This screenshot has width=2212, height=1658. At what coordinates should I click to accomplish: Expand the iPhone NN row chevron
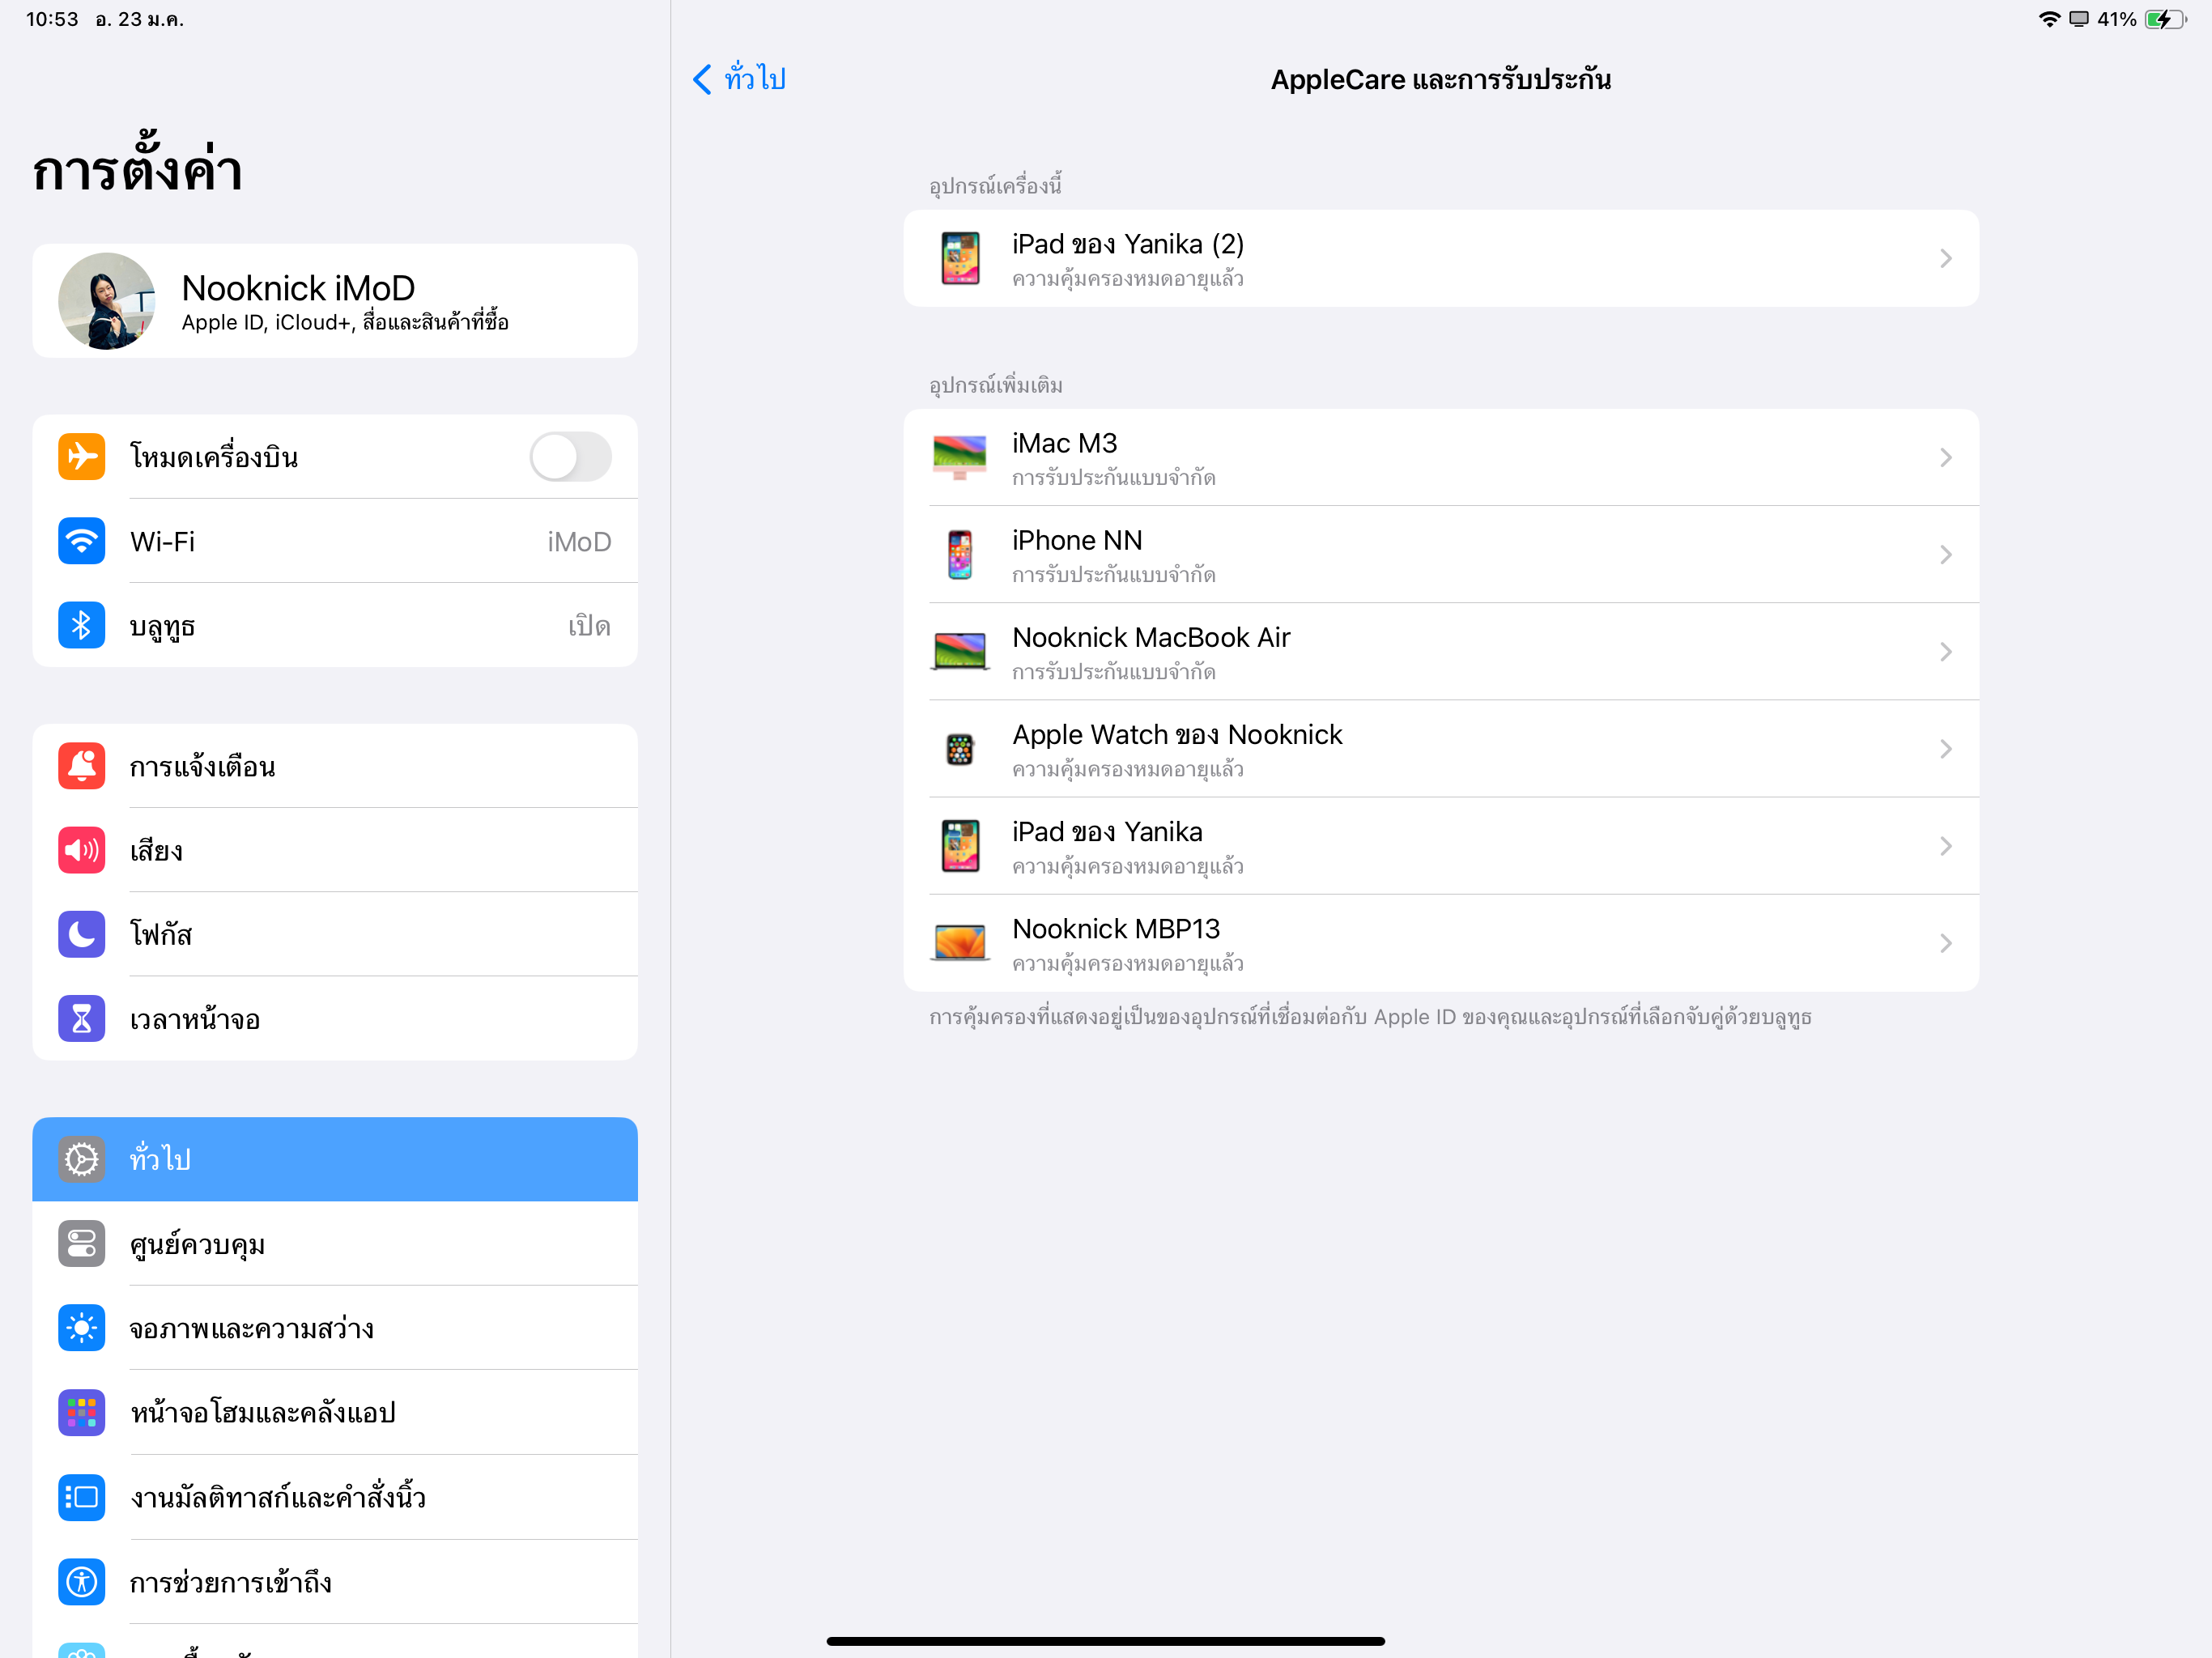(1944, 555)
